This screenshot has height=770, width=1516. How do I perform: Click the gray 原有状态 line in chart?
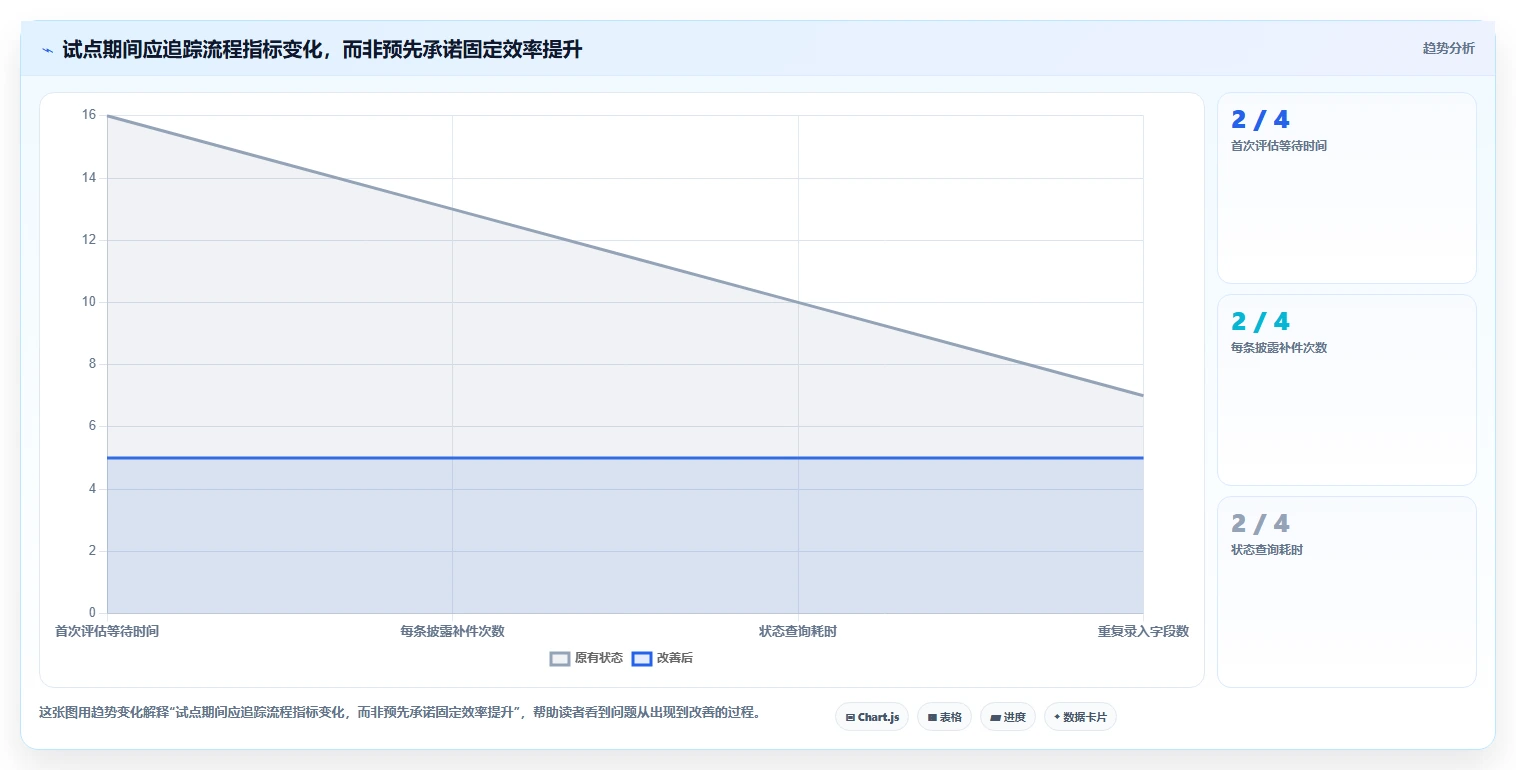(625, 256)
